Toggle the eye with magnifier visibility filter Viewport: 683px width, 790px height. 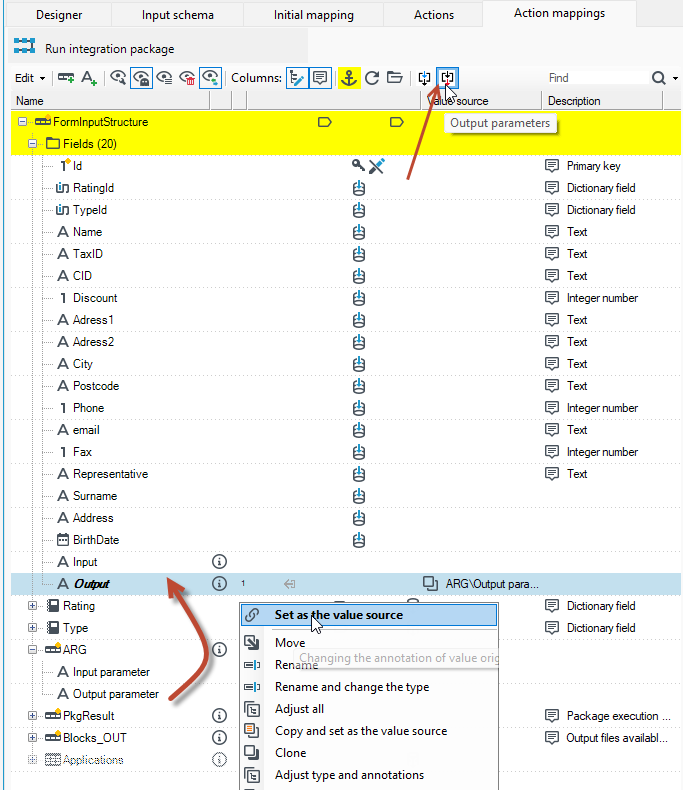[x=118, y=78]
